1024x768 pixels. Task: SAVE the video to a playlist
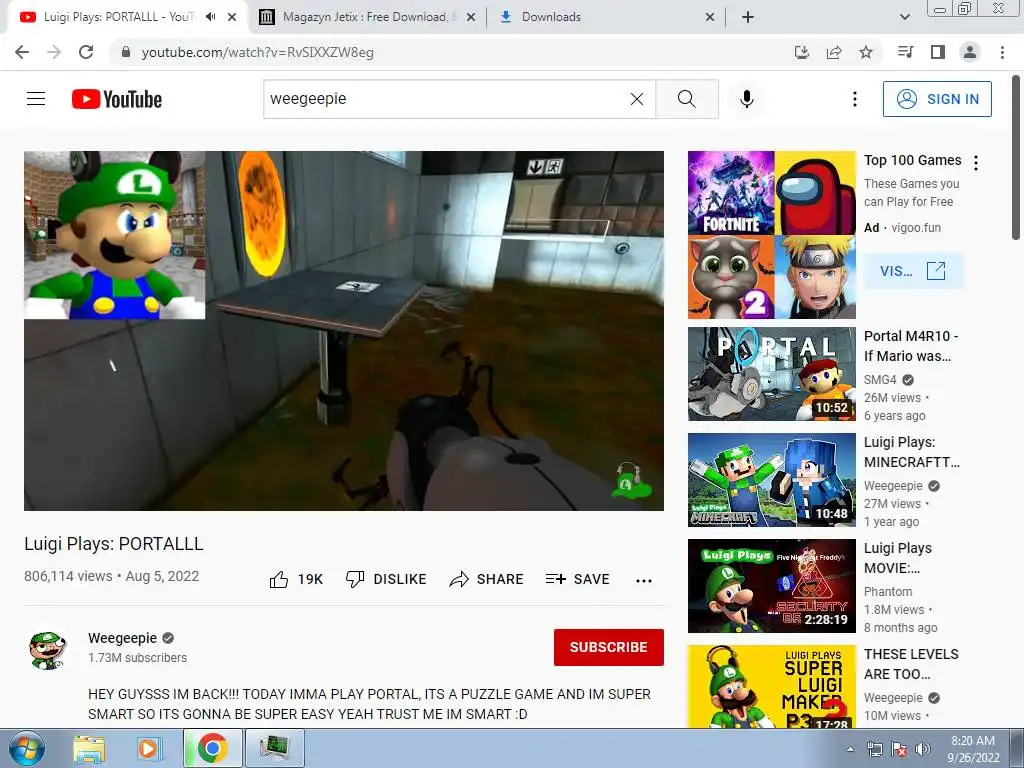point(577,579)
